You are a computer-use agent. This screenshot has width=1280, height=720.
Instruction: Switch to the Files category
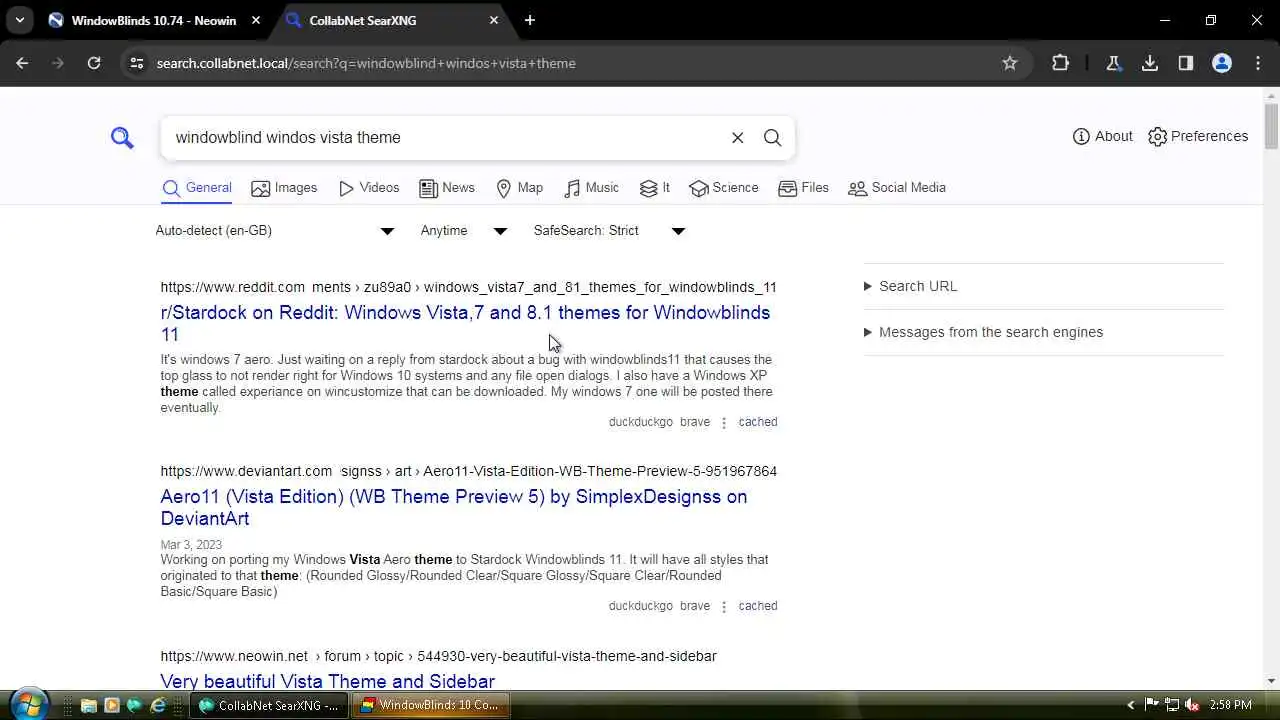click(804, 188)
